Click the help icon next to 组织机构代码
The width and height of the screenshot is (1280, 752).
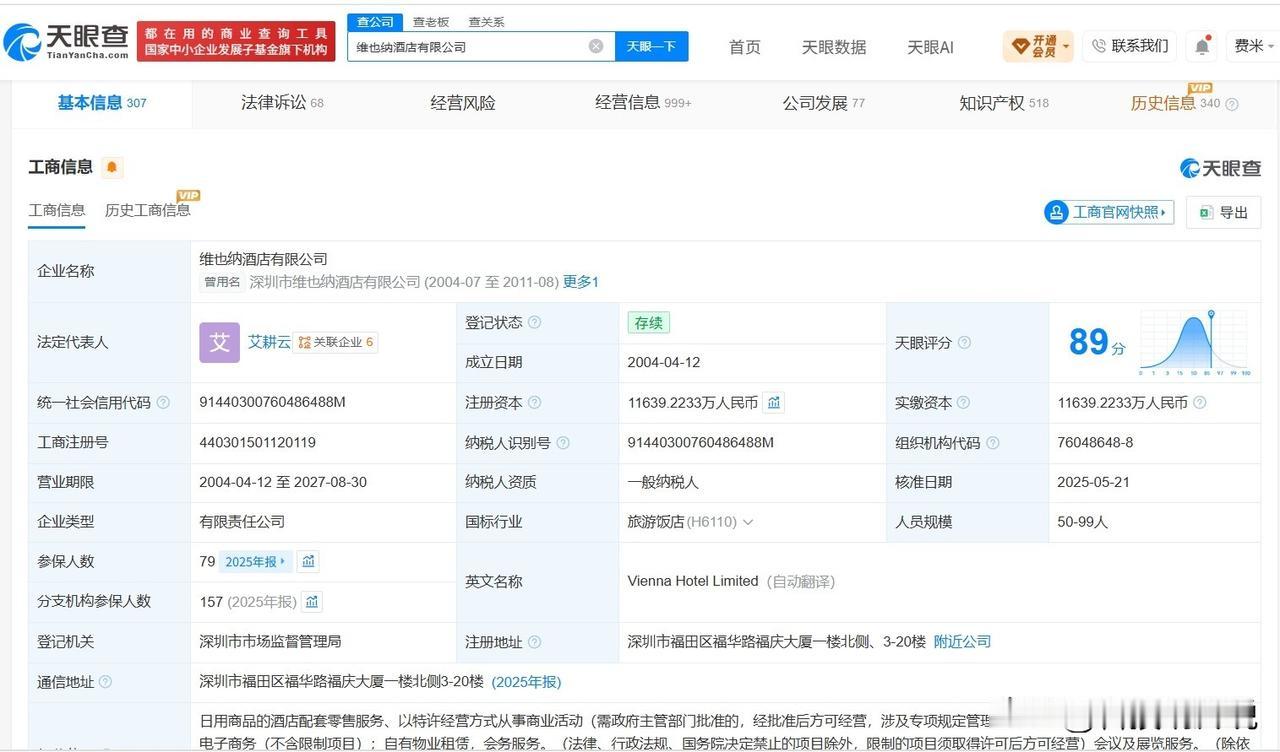992,442
